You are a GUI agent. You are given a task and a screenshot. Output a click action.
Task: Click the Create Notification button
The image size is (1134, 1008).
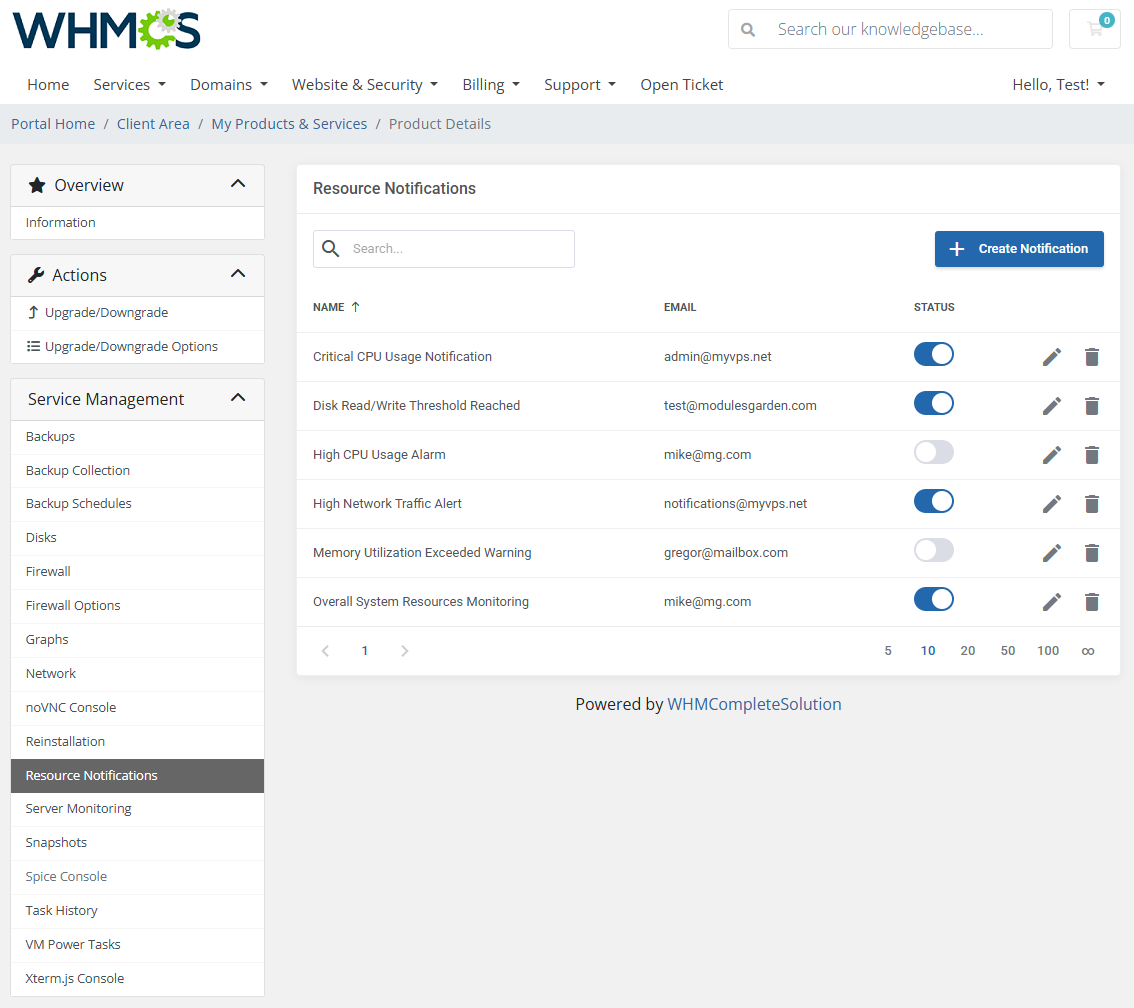point(1019,249)
